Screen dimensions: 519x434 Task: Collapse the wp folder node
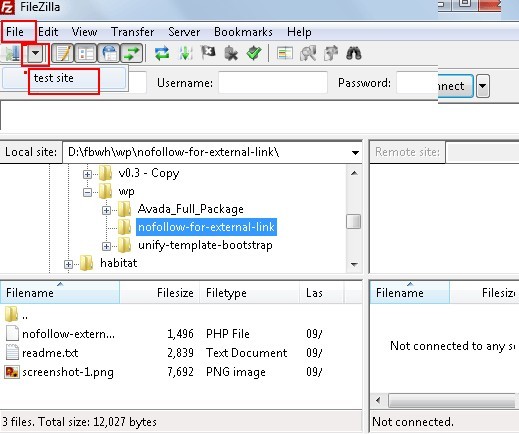[87, 192]
